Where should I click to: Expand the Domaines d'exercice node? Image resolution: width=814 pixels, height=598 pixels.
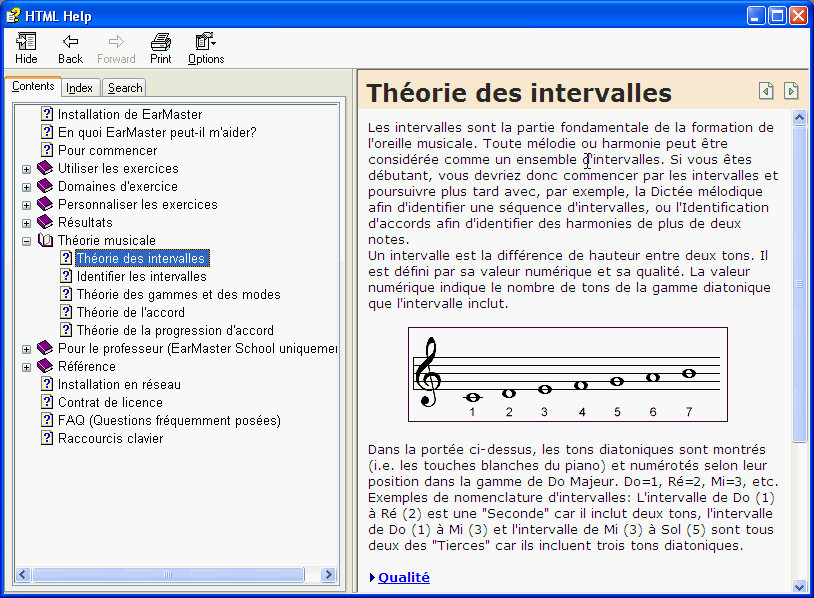coord(26,187)
